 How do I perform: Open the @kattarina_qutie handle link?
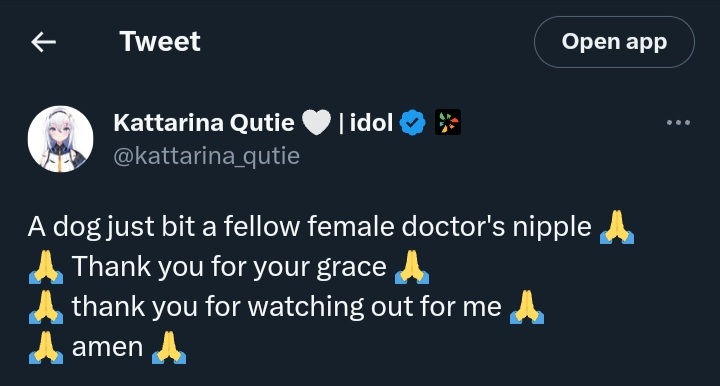pos(206,156)
